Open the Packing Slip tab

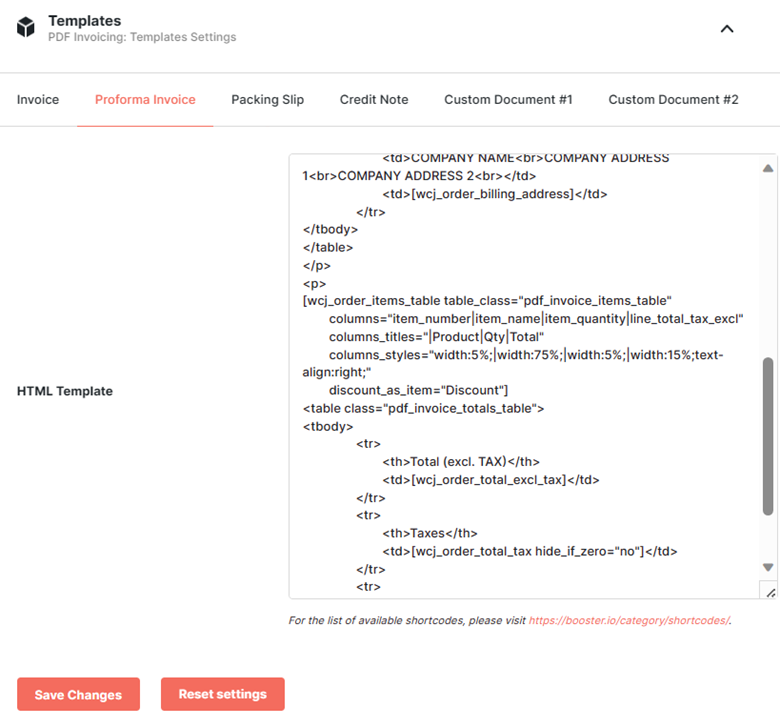tap(268, 100)
